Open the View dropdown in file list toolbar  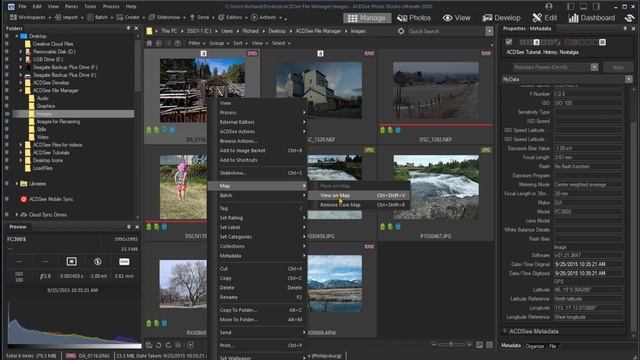point(259,43)
